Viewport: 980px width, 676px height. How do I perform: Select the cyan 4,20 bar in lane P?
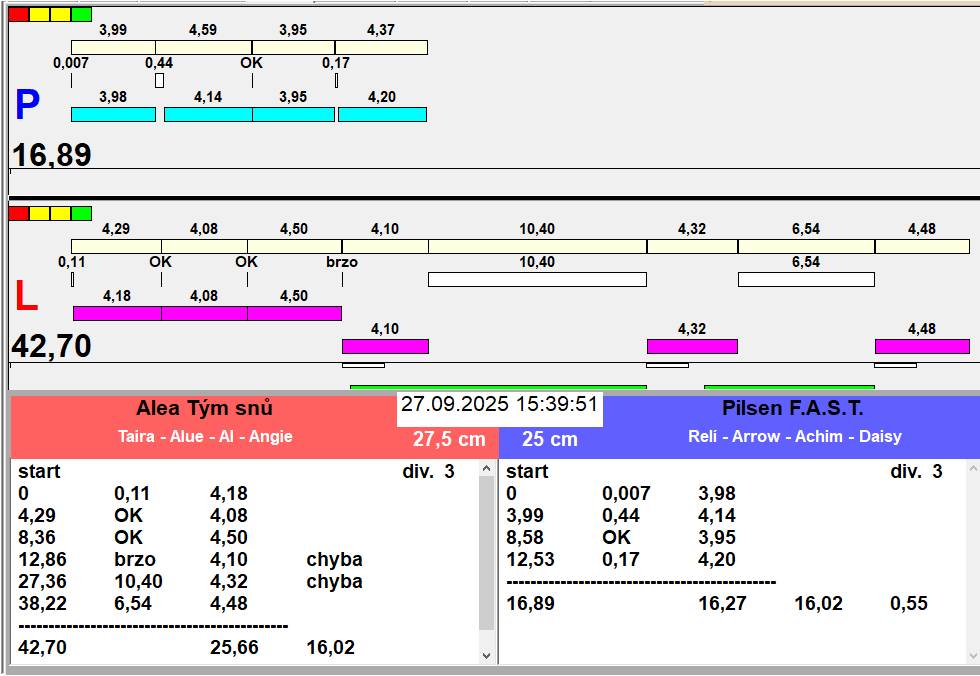382,114
